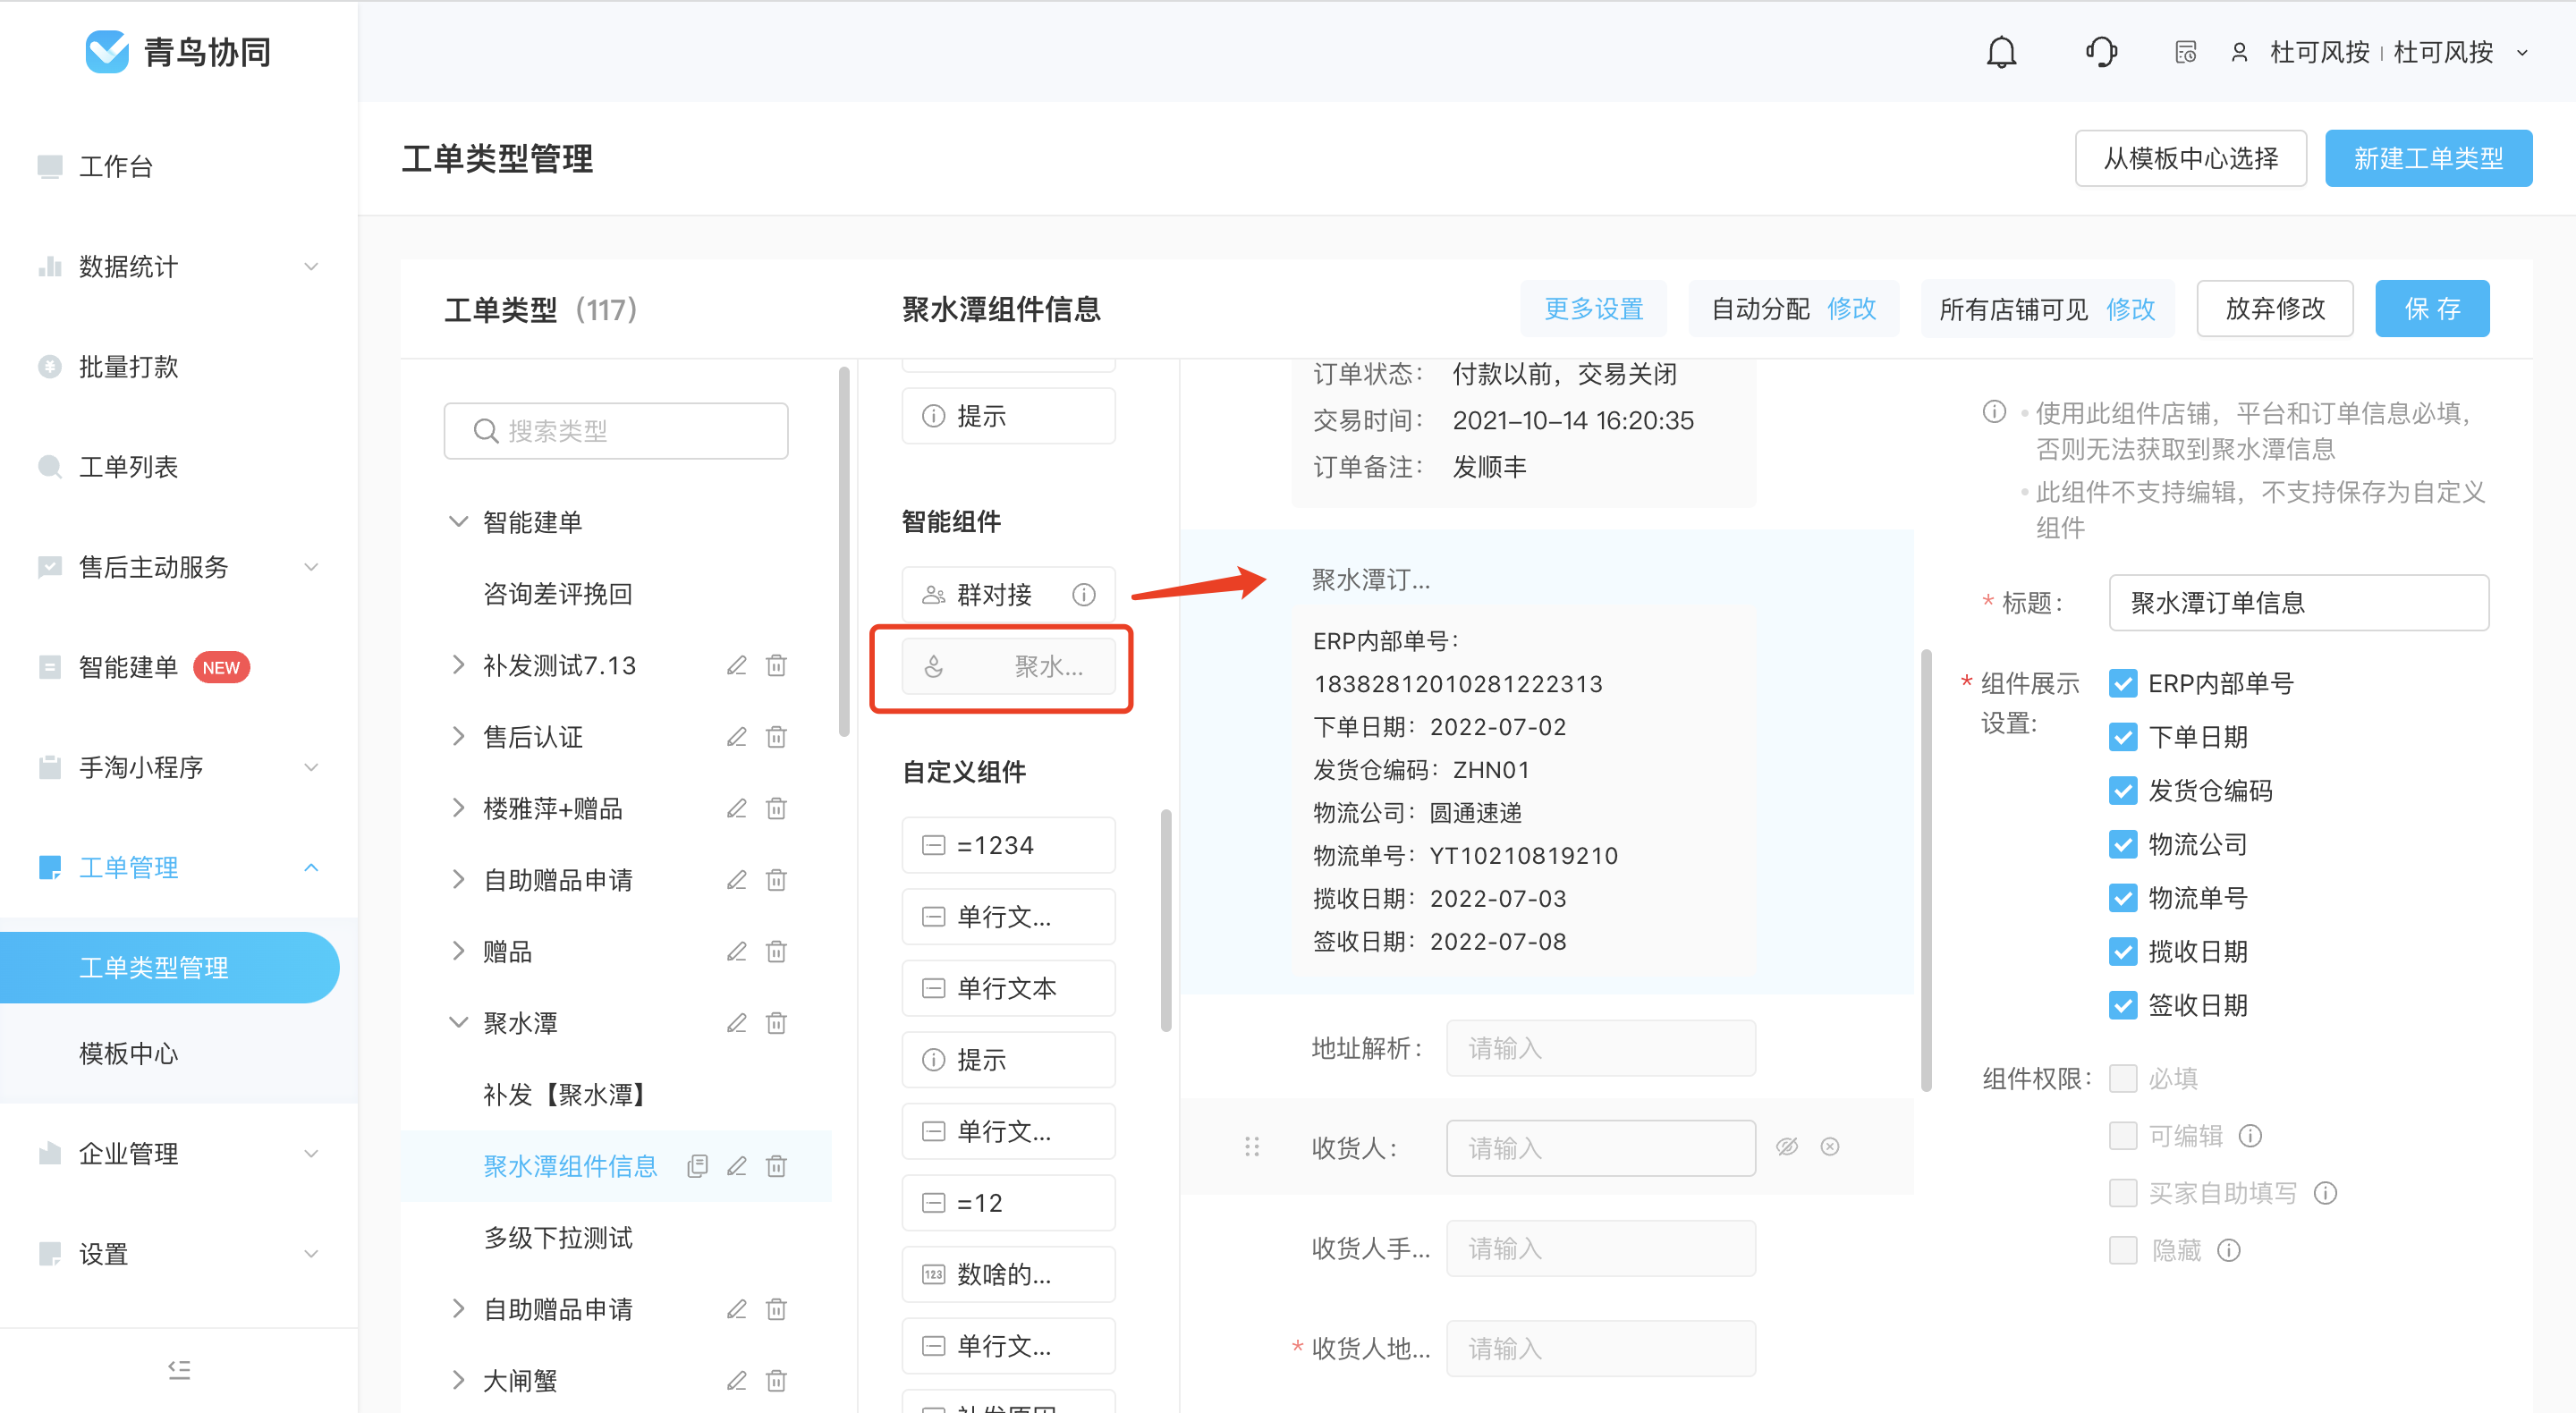
Task: Uncheck 揽收日期 checkbox
Action: (x=2123, y=952)
